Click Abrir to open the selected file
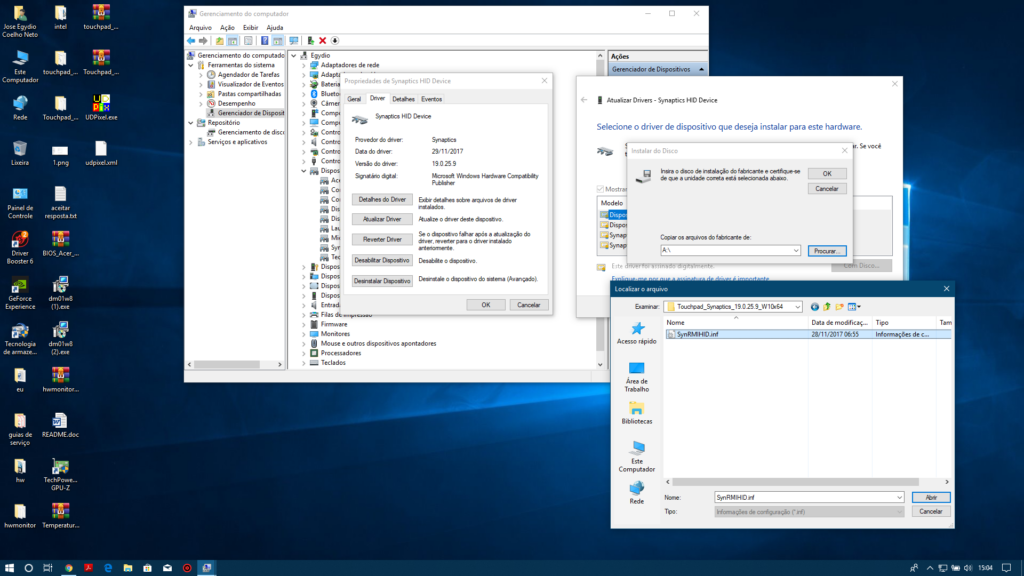The height and width of the screenshot is (576, 1024). click(x=930, y=497)
